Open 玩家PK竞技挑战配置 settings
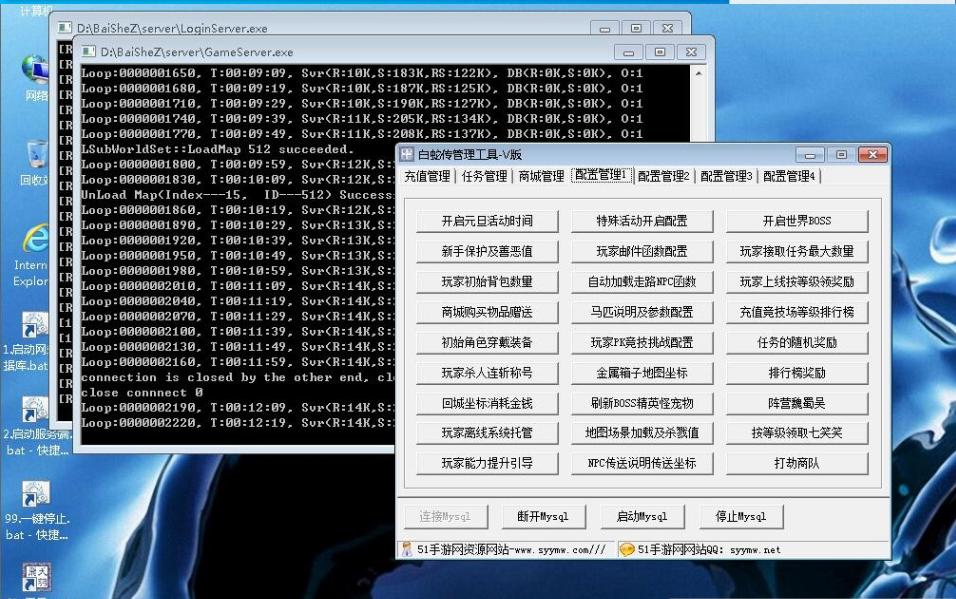 [641, 342]
